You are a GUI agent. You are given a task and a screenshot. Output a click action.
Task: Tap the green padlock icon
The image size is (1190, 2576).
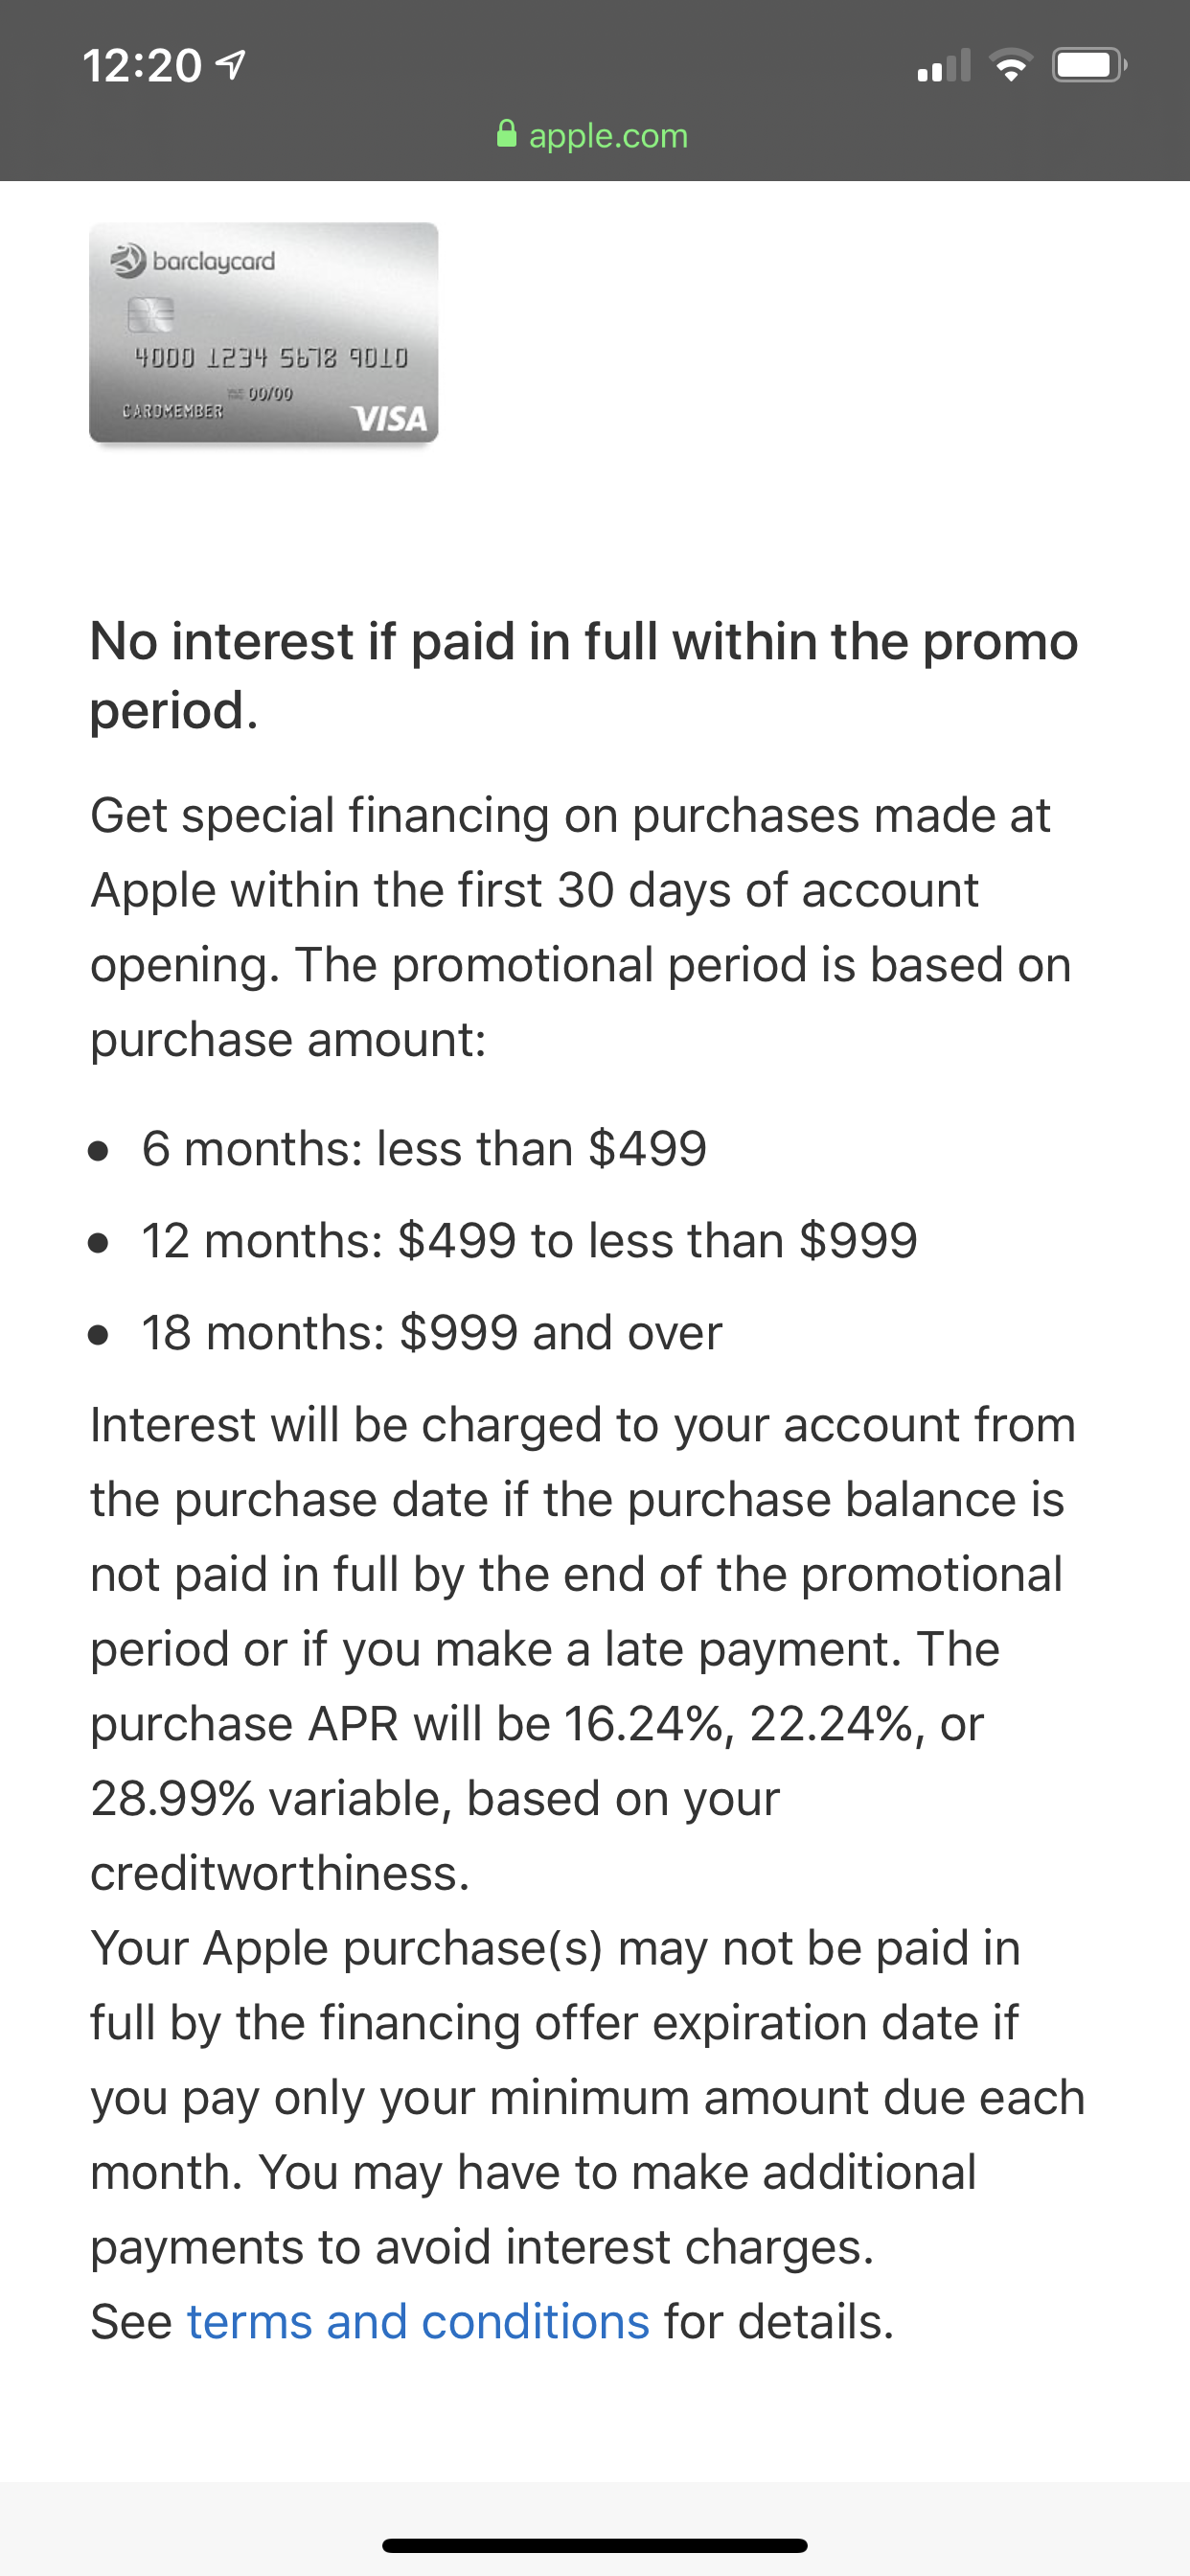(x=507, y=134)
